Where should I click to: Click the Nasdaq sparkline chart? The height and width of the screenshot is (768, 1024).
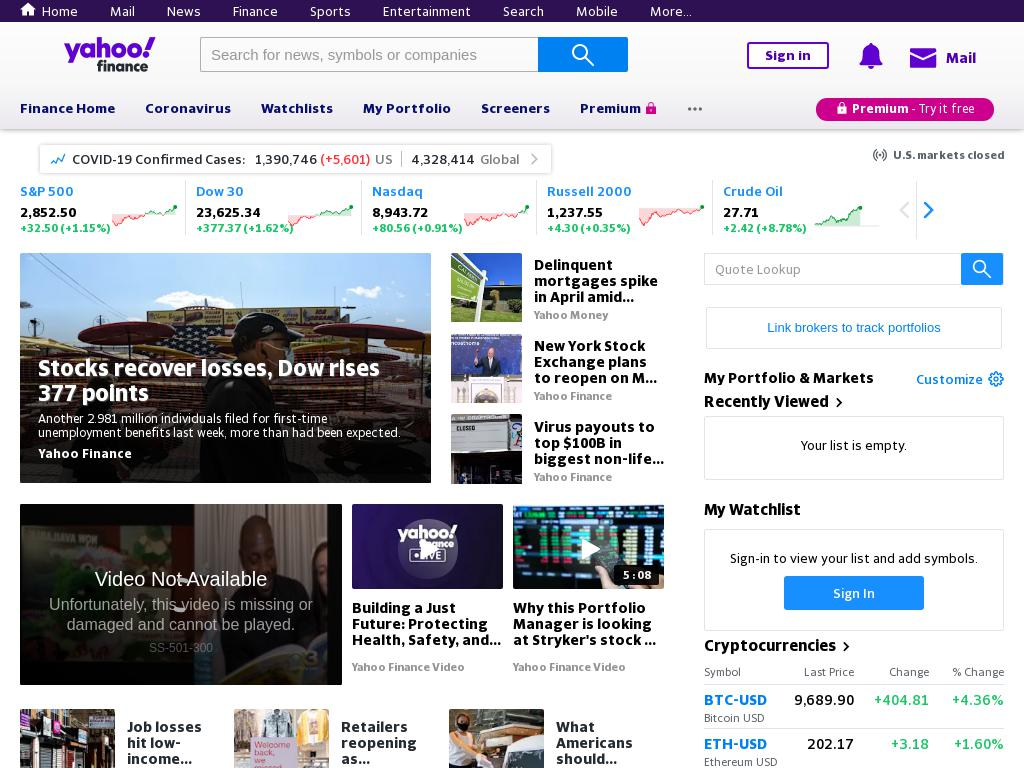[x=496, y=215]
